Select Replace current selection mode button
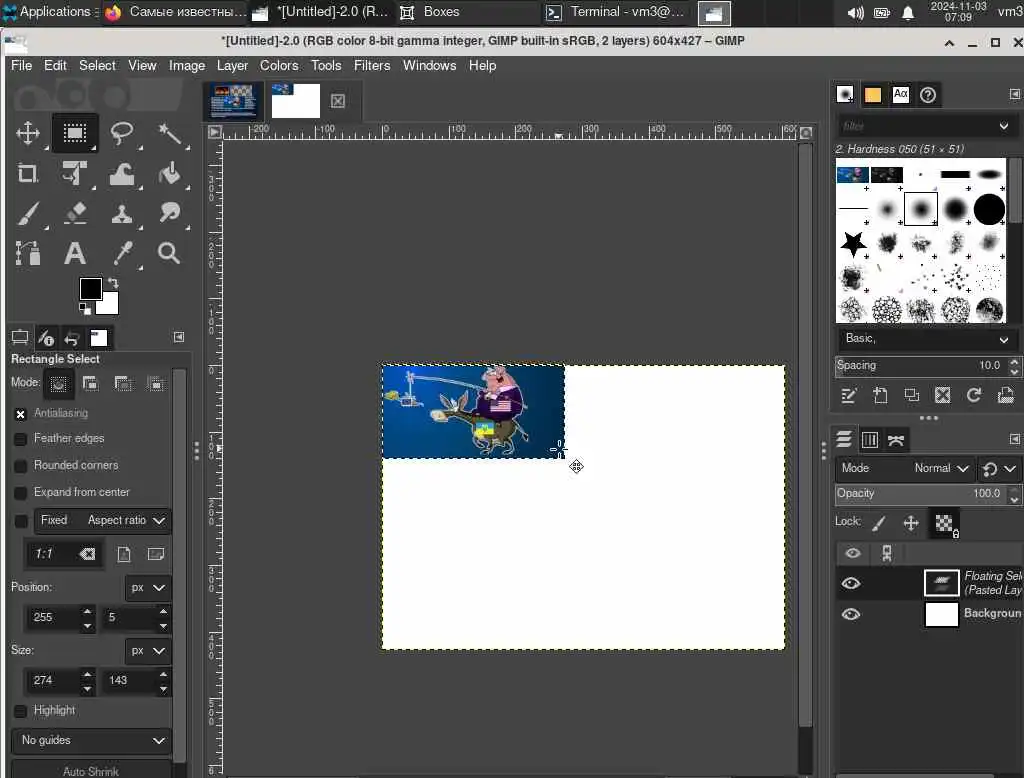Viewport: 1024px width, 778px height. tap(58, 383)
